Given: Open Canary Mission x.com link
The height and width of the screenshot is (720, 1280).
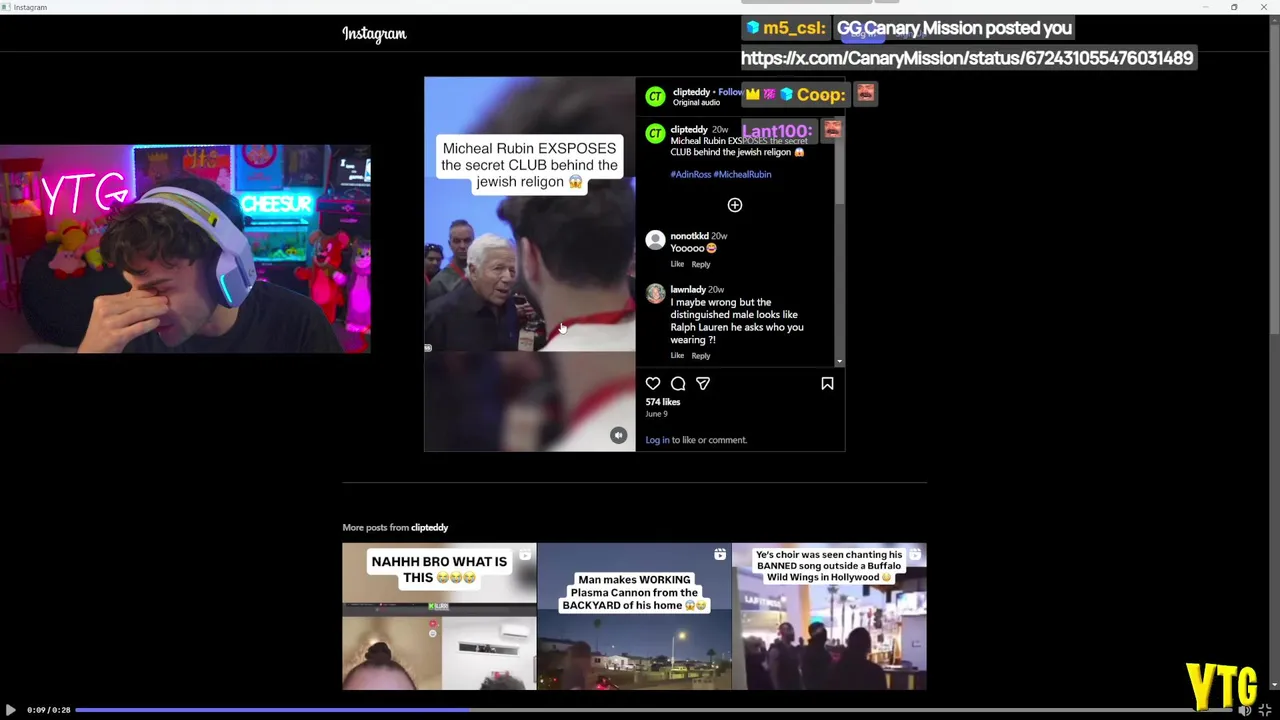Looking at the screenshot, I should (966, 58).
